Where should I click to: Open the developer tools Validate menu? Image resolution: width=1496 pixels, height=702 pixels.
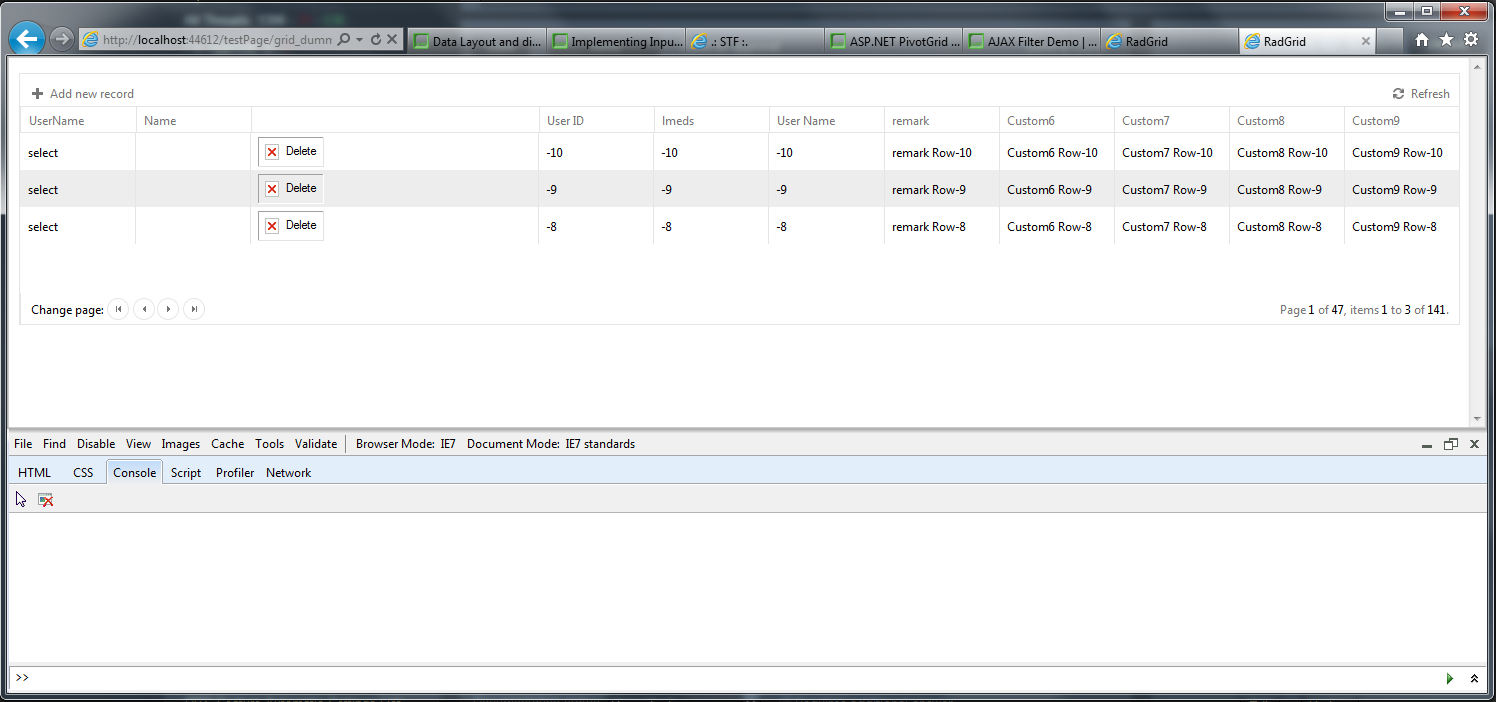(x=316, y=444)
